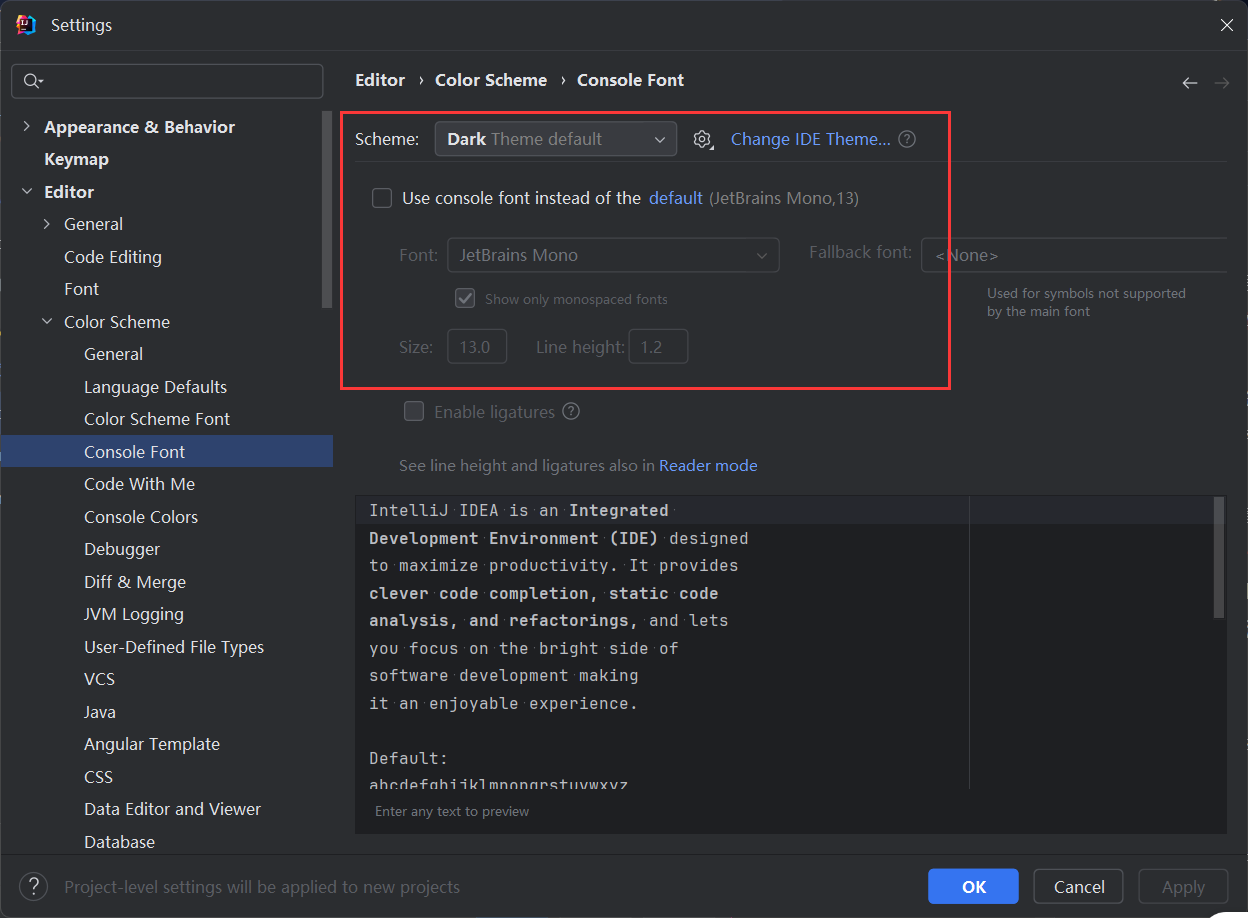The image size is (1248, 918).
Task: Click the search magnifier icon
Action: (33, 81)
